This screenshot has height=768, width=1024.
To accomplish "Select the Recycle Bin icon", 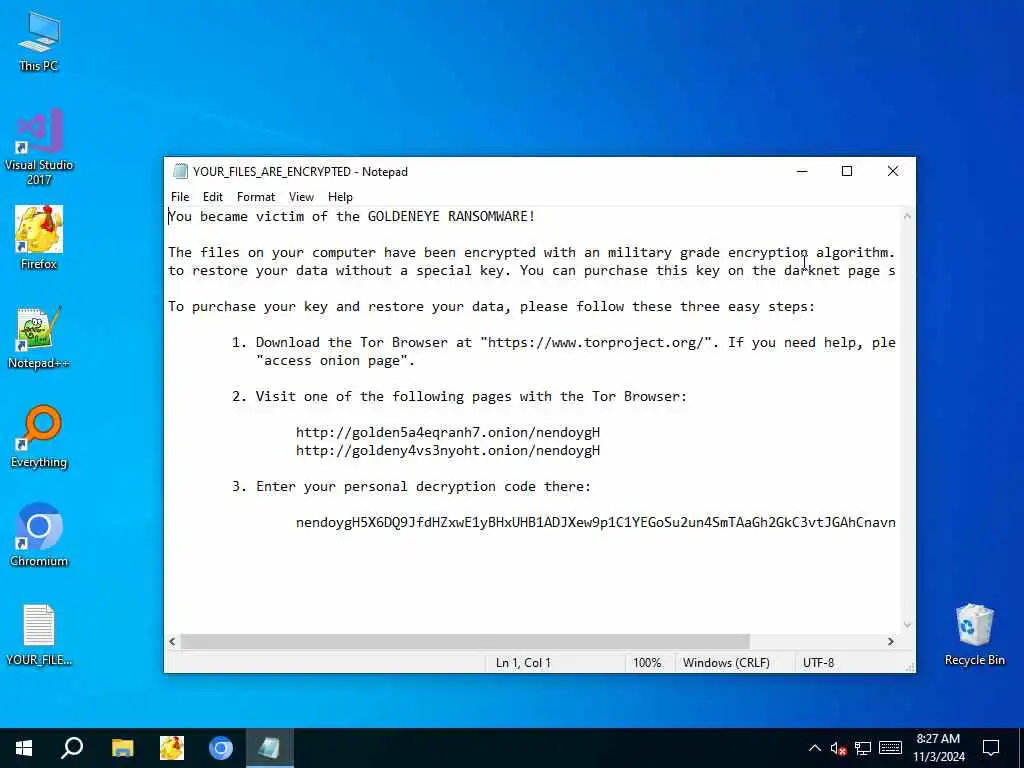I will point(974,634).
